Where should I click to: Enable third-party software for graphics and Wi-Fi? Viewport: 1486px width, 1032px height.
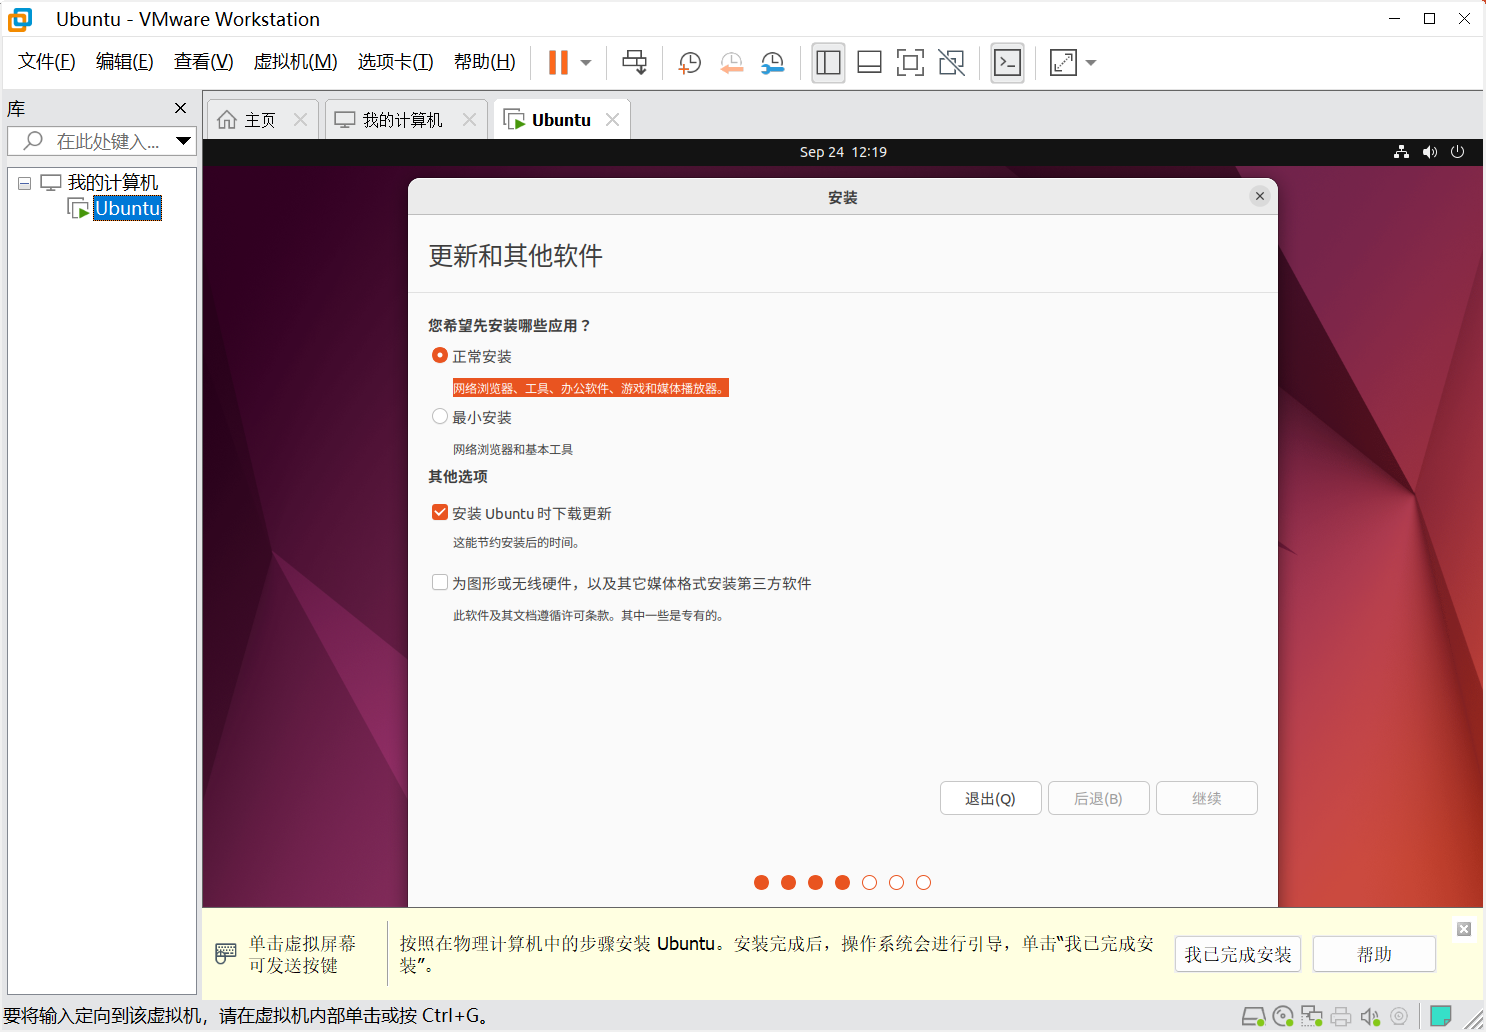point(440,583)
